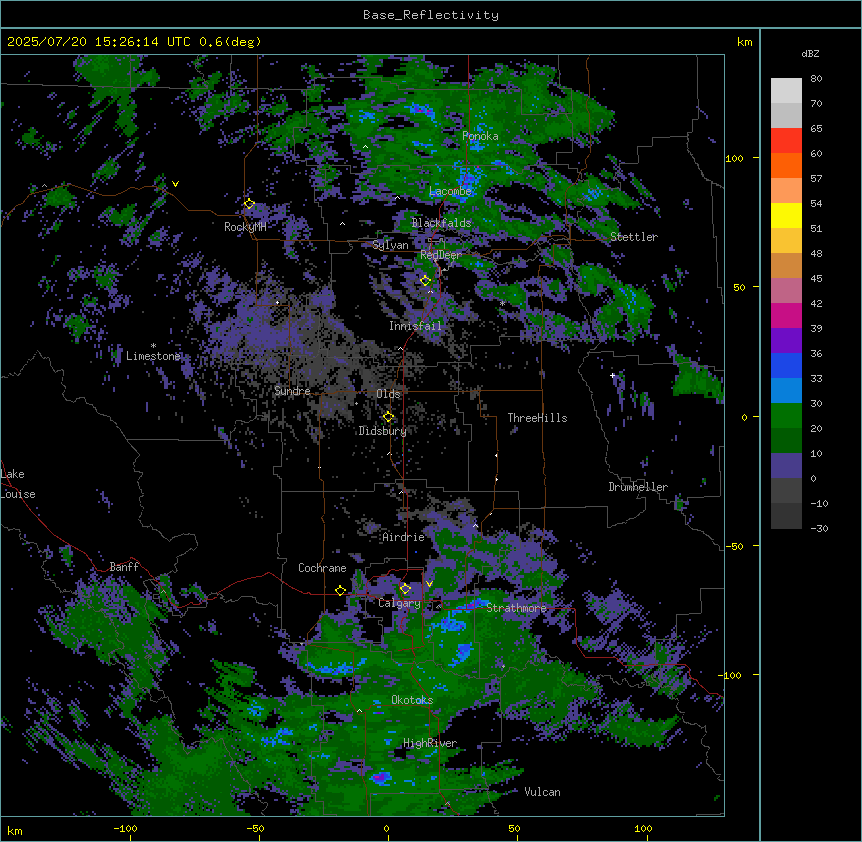This screenshot has height=842, width=862.
Task: Click the yellow diamond marker above Didsbury
Action: [x=388, y=417]
